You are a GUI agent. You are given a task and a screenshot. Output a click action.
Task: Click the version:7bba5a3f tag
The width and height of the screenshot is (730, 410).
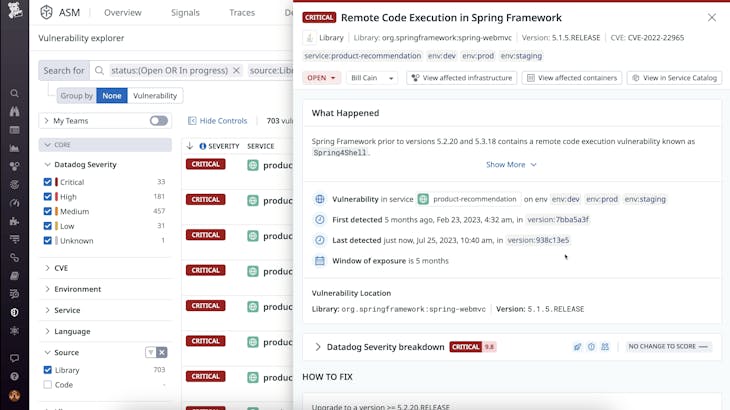(558, 220)
